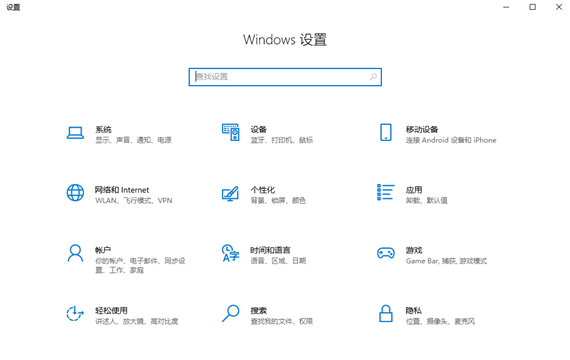Click the text 卸载、默认值
The width and height of the screenshot is (570, 360).
[427, 200]
